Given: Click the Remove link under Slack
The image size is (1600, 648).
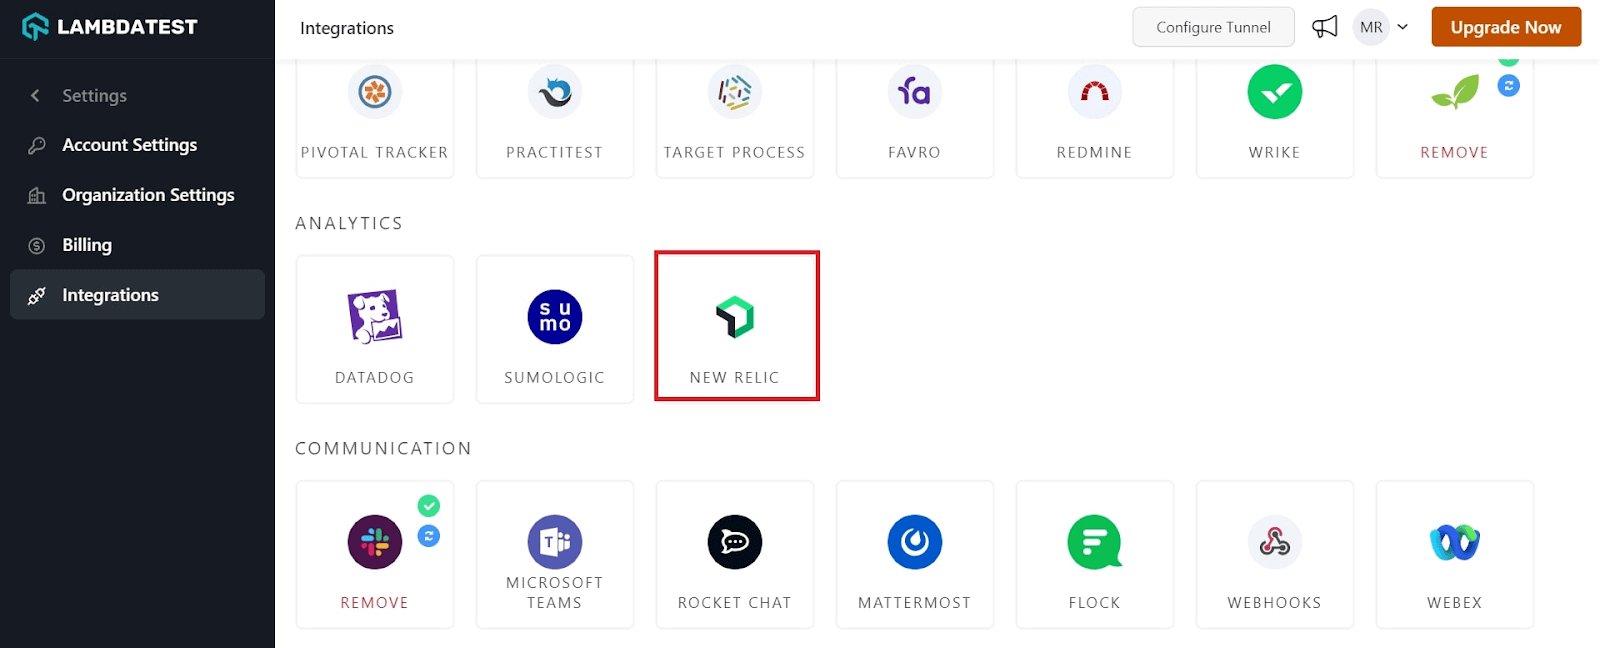Looking at the screenshot, I should point(374,603).
